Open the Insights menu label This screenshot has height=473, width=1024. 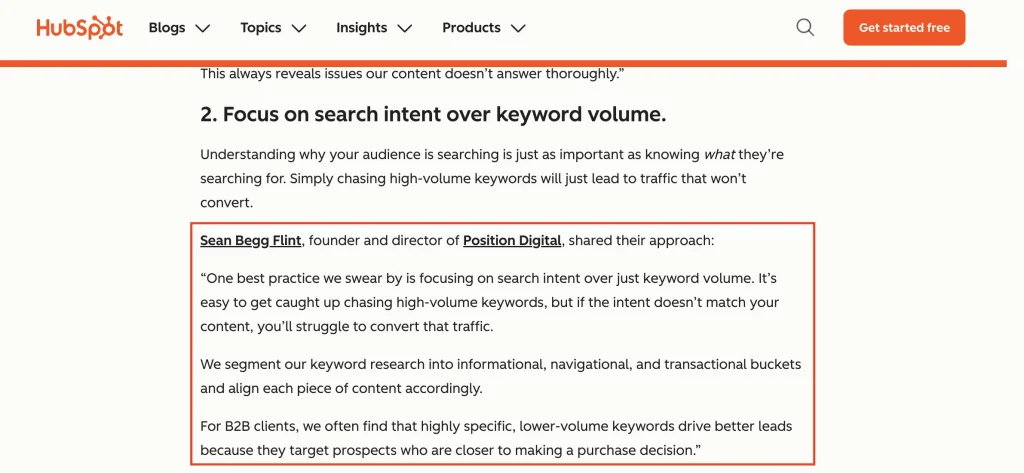pos(362,27)
